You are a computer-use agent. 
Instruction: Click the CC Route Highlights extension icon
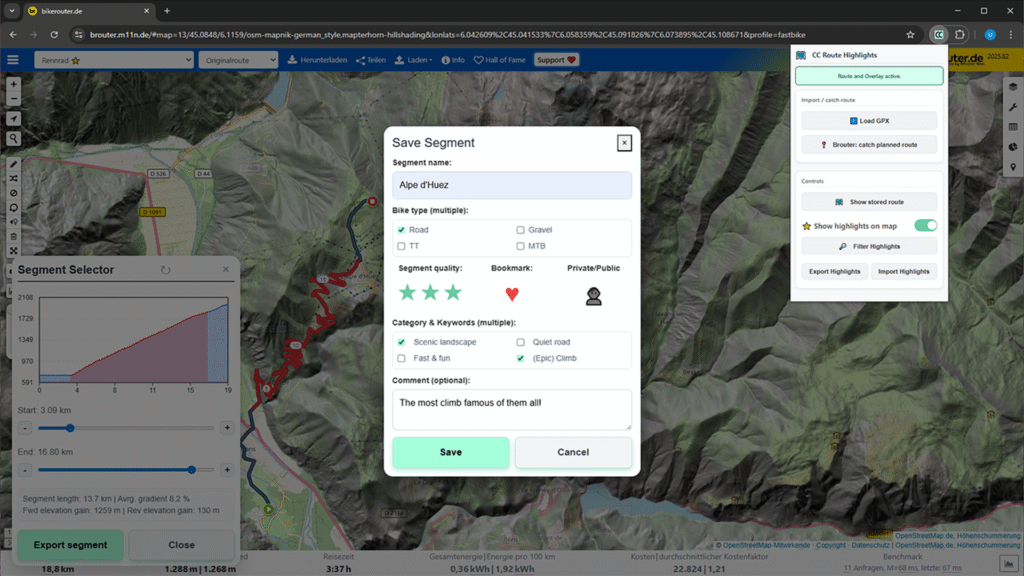pos(938,34)
